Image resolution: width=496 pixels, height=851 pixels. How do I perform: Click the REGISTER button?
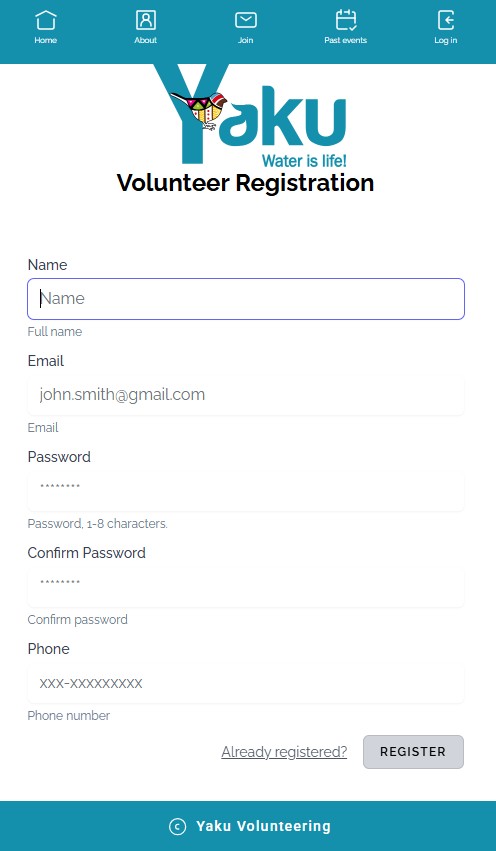[x=414, y=752]
